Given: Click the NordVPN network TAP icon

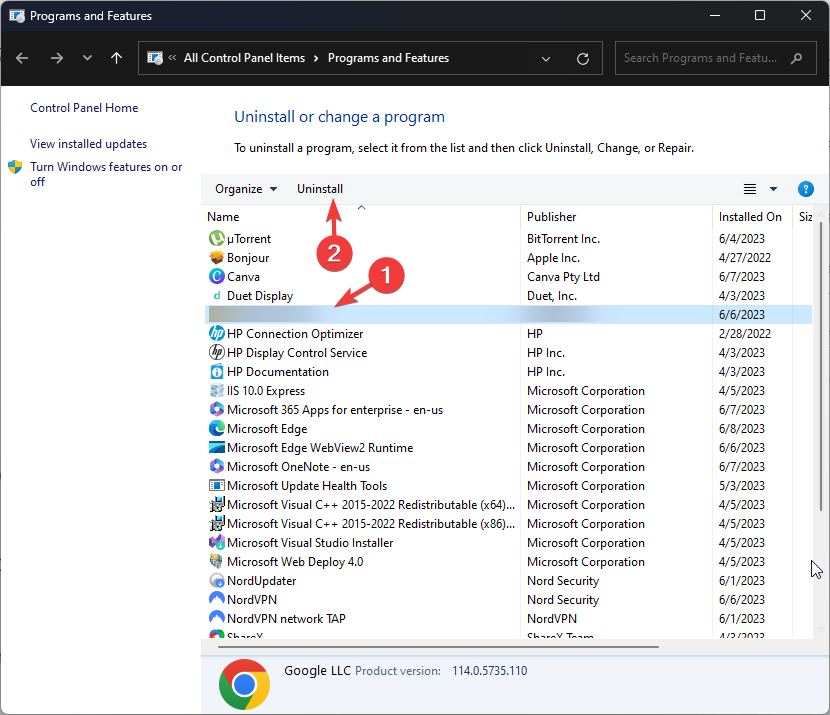Looking at the screenshot, I should pyautogui.click(x=216, y=618).
